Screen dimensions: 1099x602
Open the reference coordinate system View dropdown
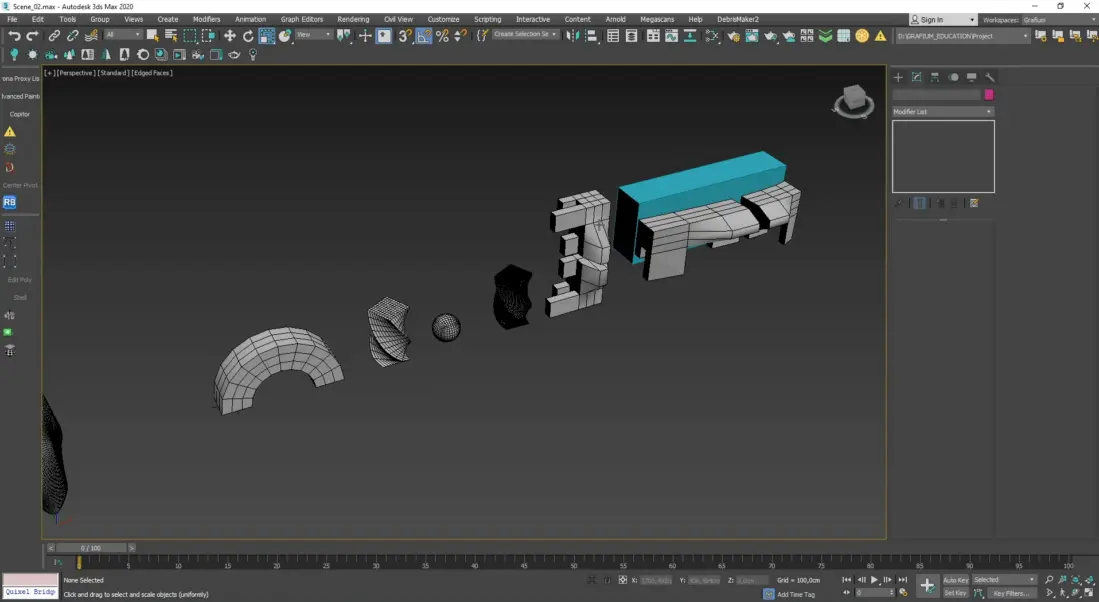click(x=313, y=35)
